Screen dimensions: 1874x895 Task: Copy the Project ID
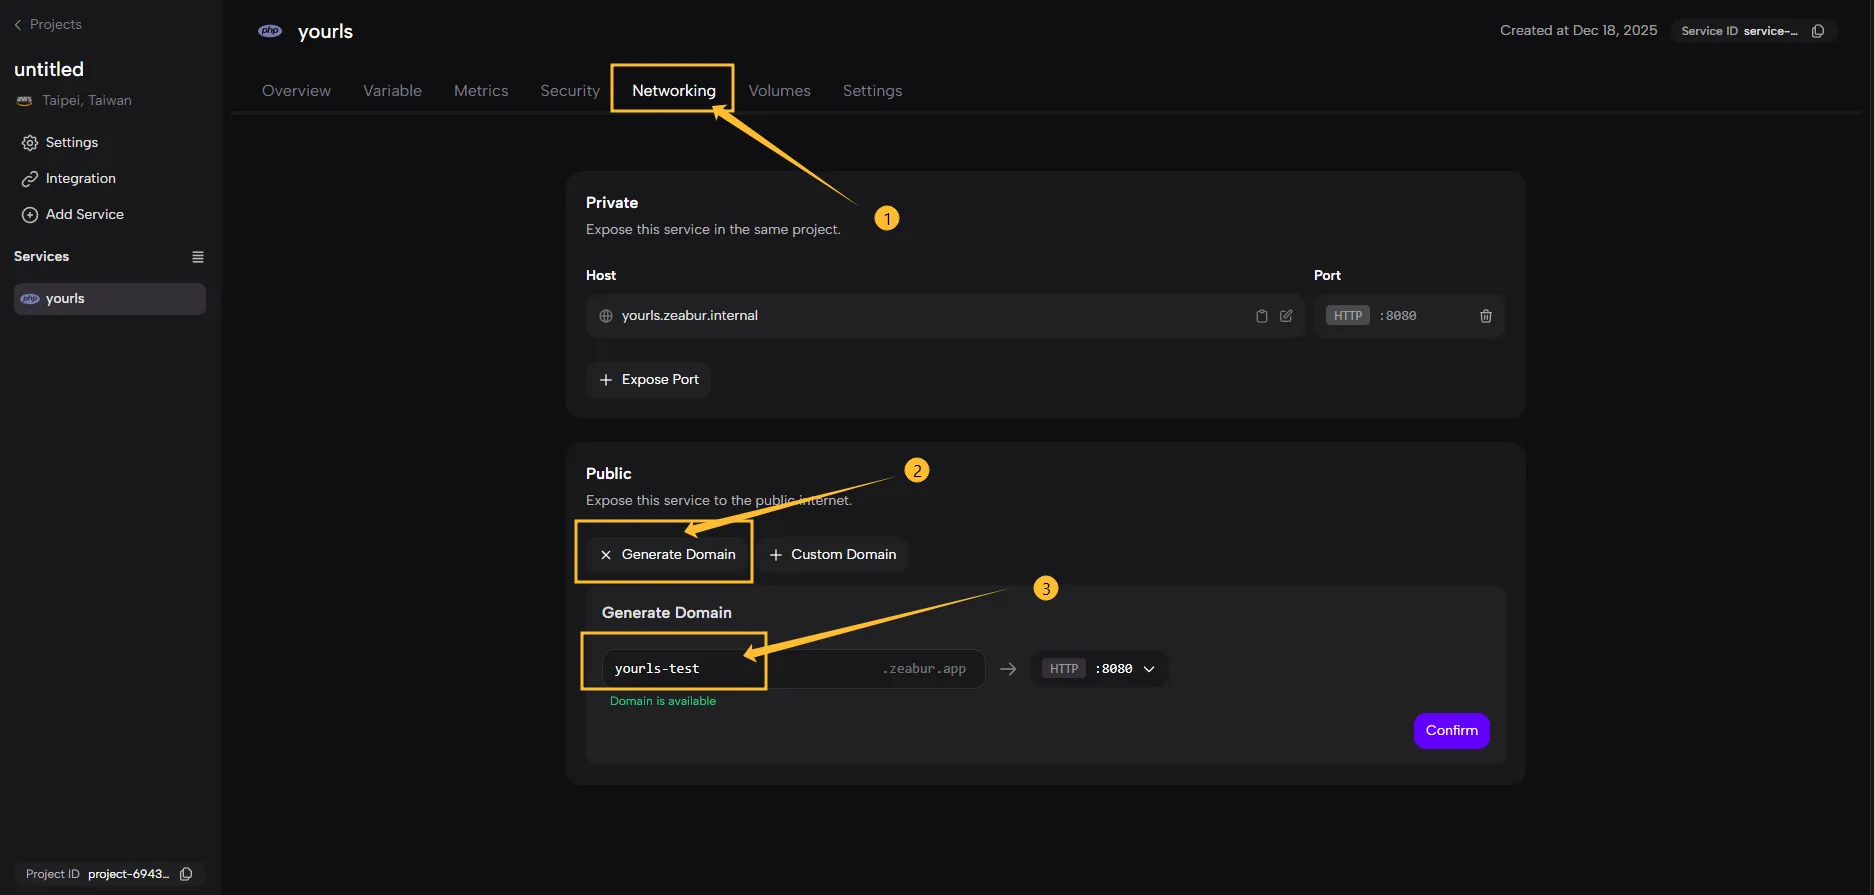click(186, 874)
